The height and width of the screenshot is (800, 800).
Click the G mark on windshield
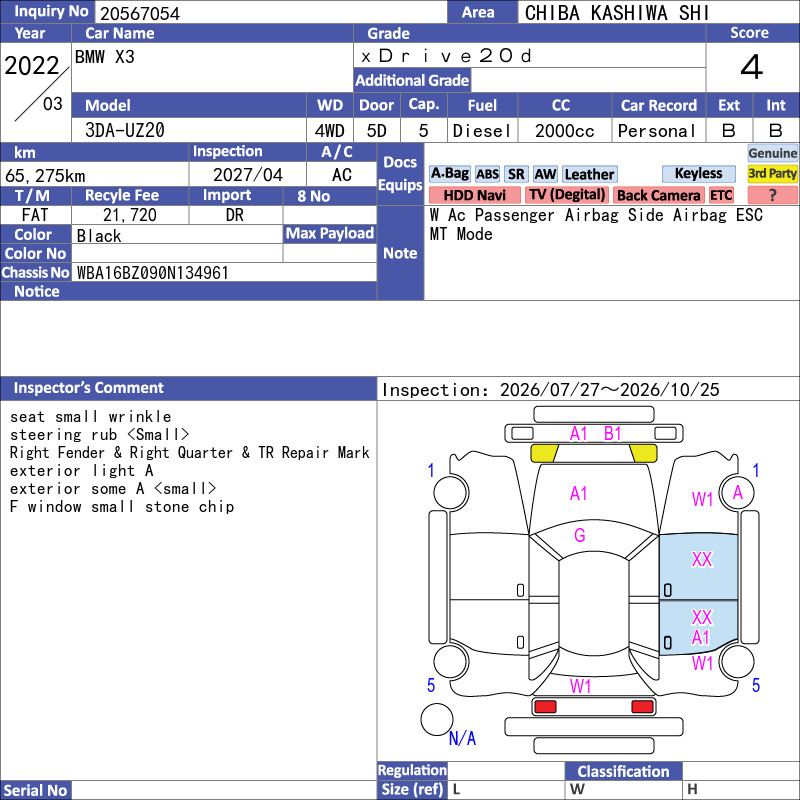580,535
